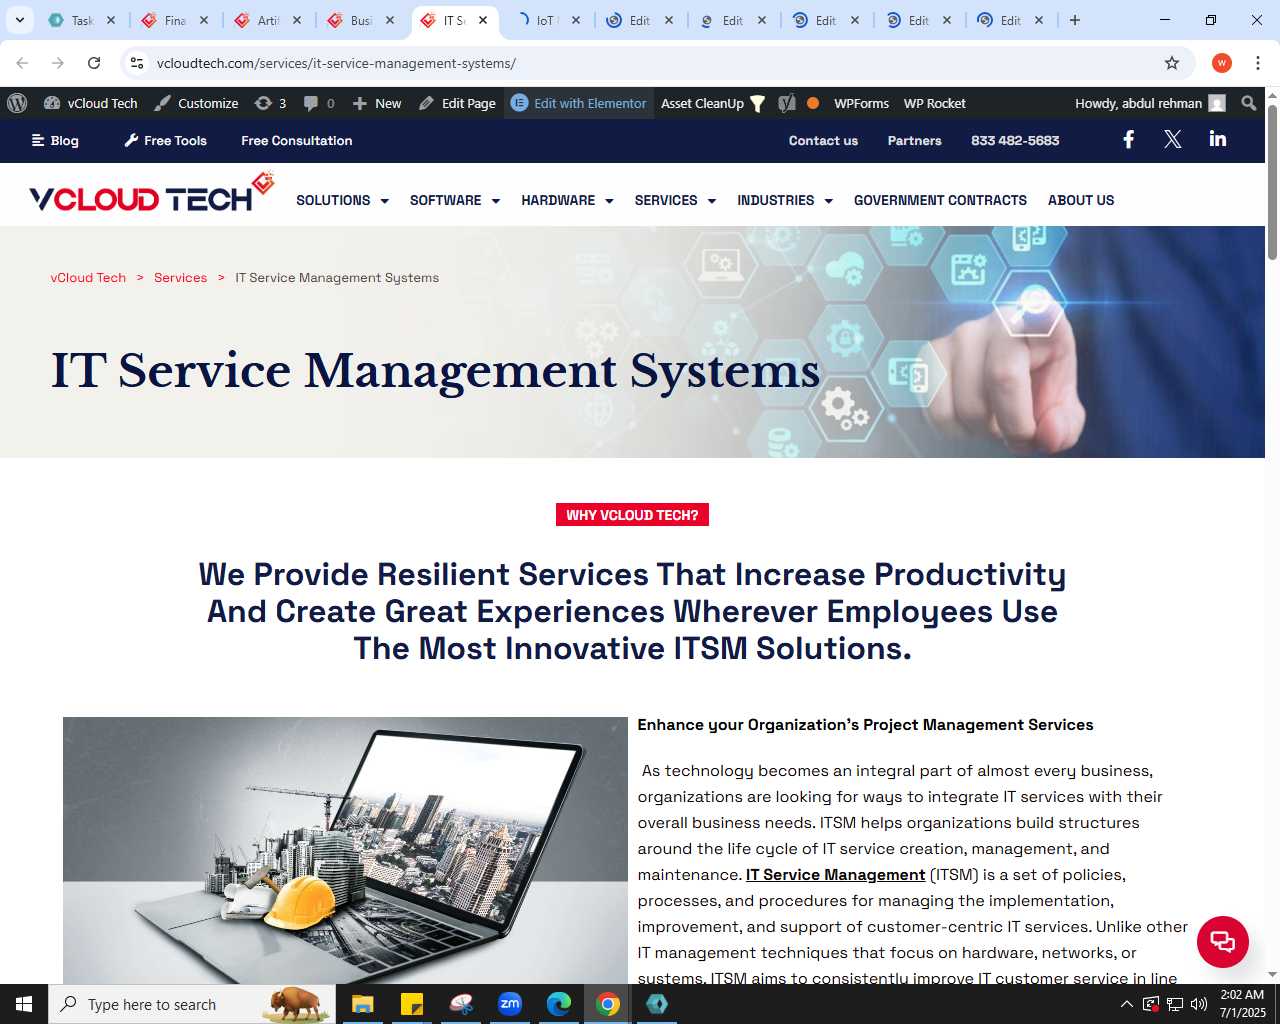Open the comments bubble in admin bar
The image size is (1280, 1024).
tap(319, 103)
